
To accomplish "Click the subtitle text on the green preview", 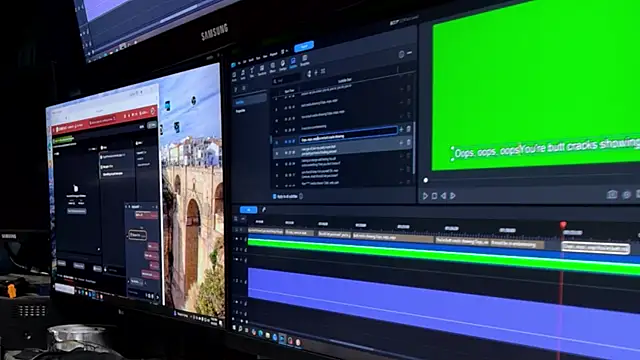I will point(547,148).
